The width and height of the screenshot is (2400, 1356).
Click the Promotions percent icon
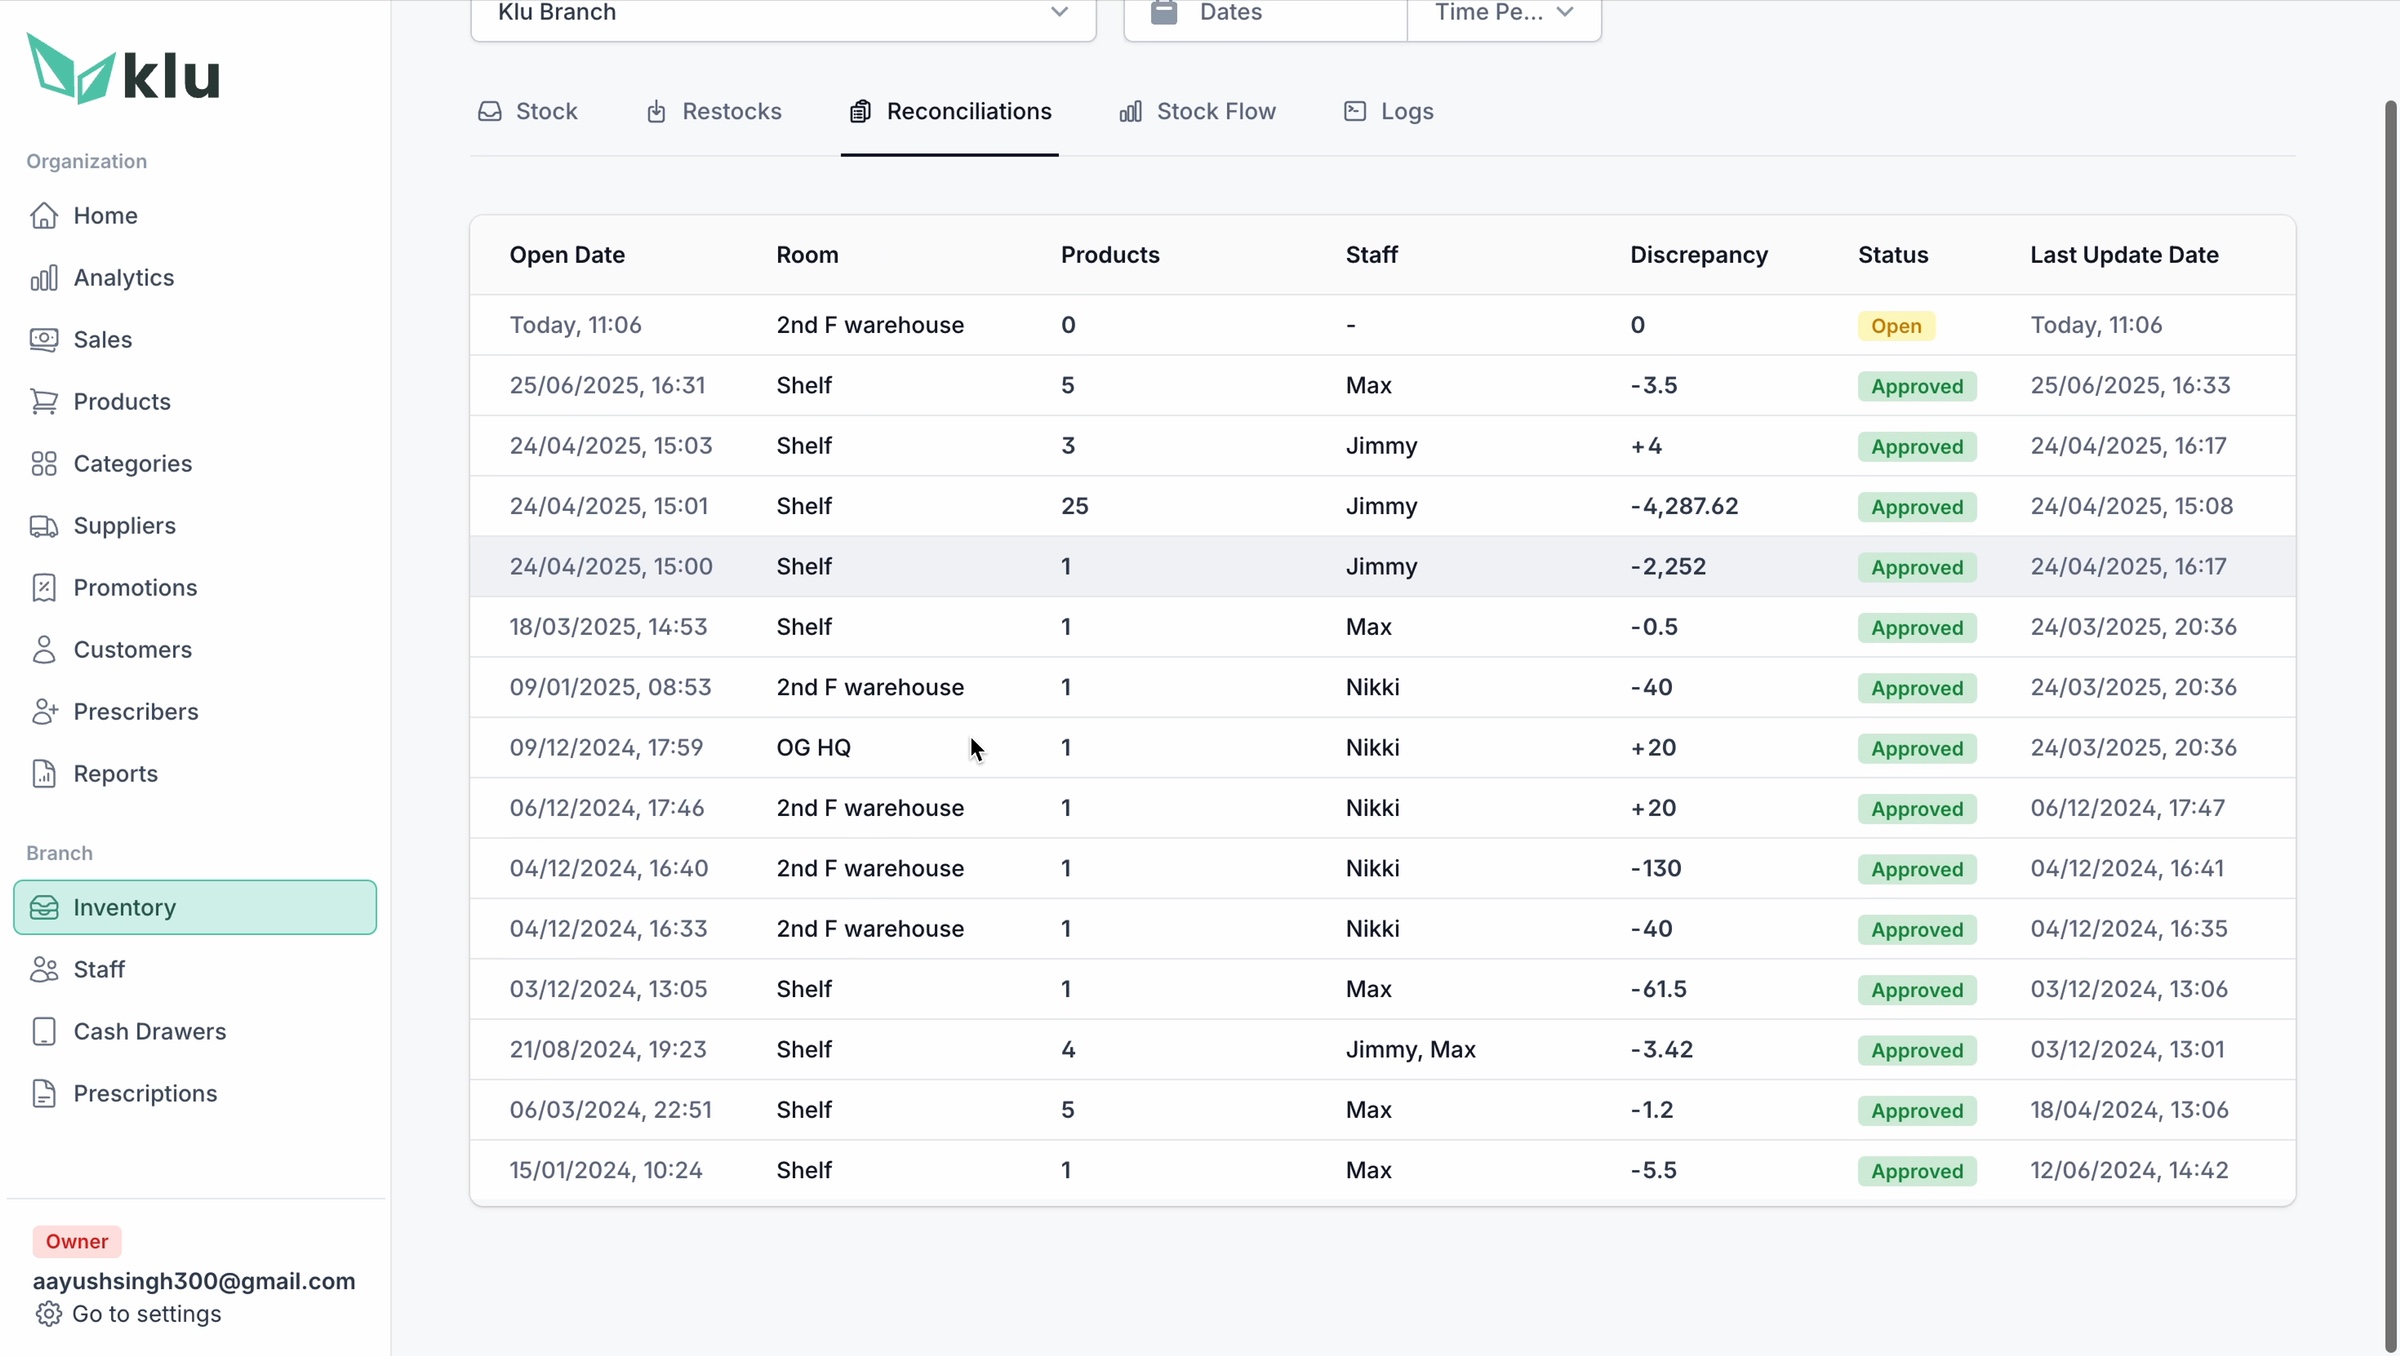[44, 587]
